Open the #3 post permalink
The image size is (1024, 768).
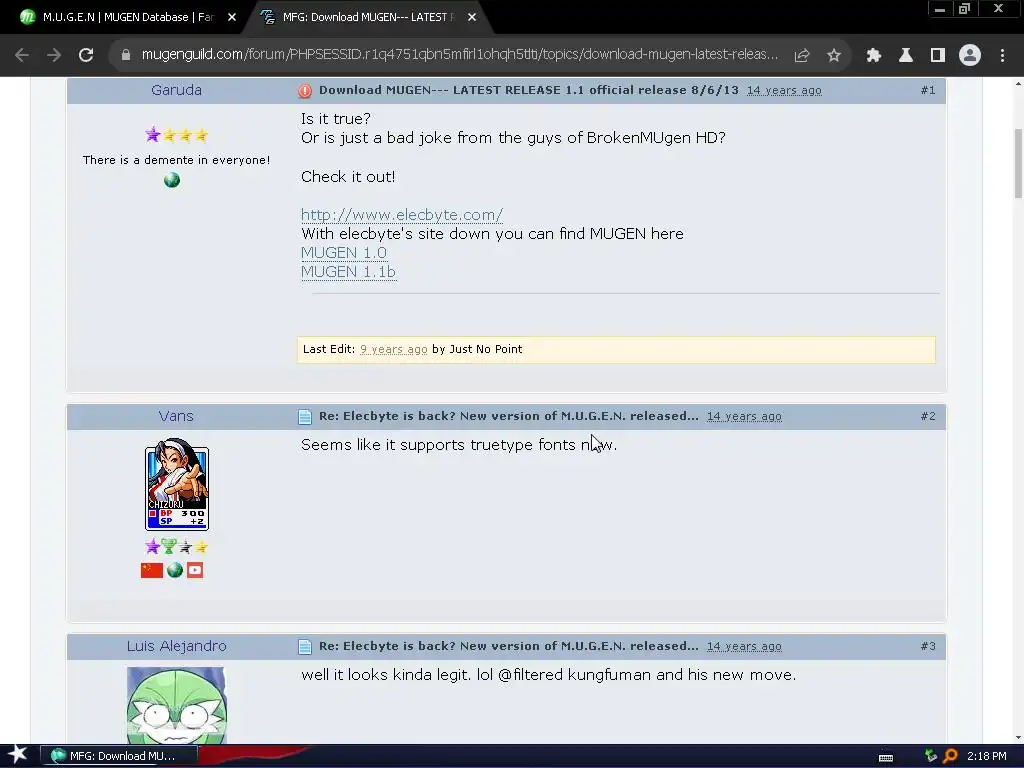928,646
